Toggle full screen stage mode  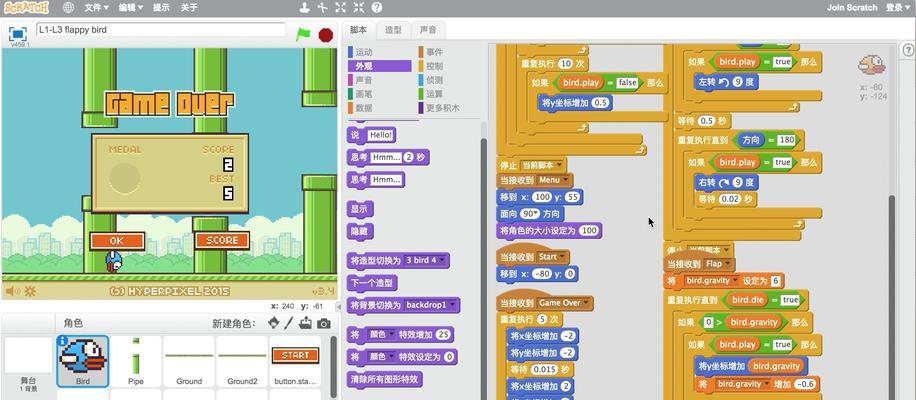18,33
